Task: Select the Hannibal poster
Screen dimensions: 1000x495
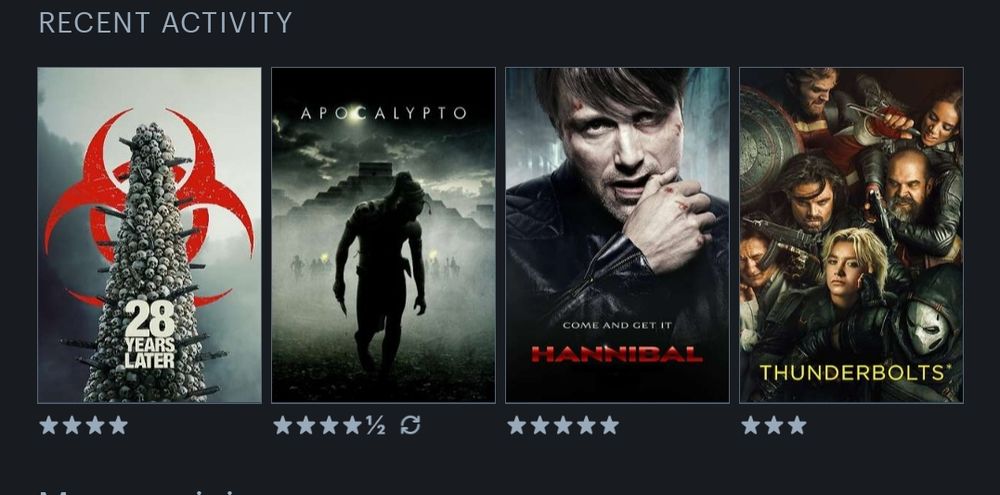Action: tap(617, 235)
